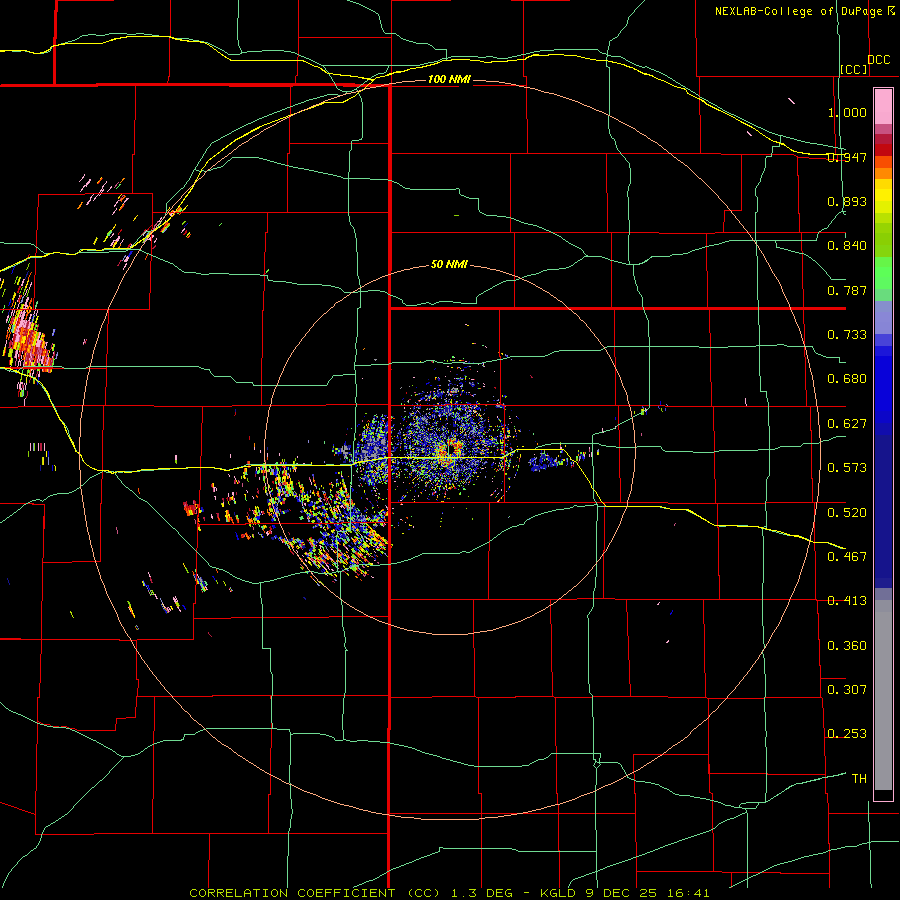This screenshot has height=900, width=900.
Task: Click the 0.520 color scale value
Action: click(x=847, y=513)
